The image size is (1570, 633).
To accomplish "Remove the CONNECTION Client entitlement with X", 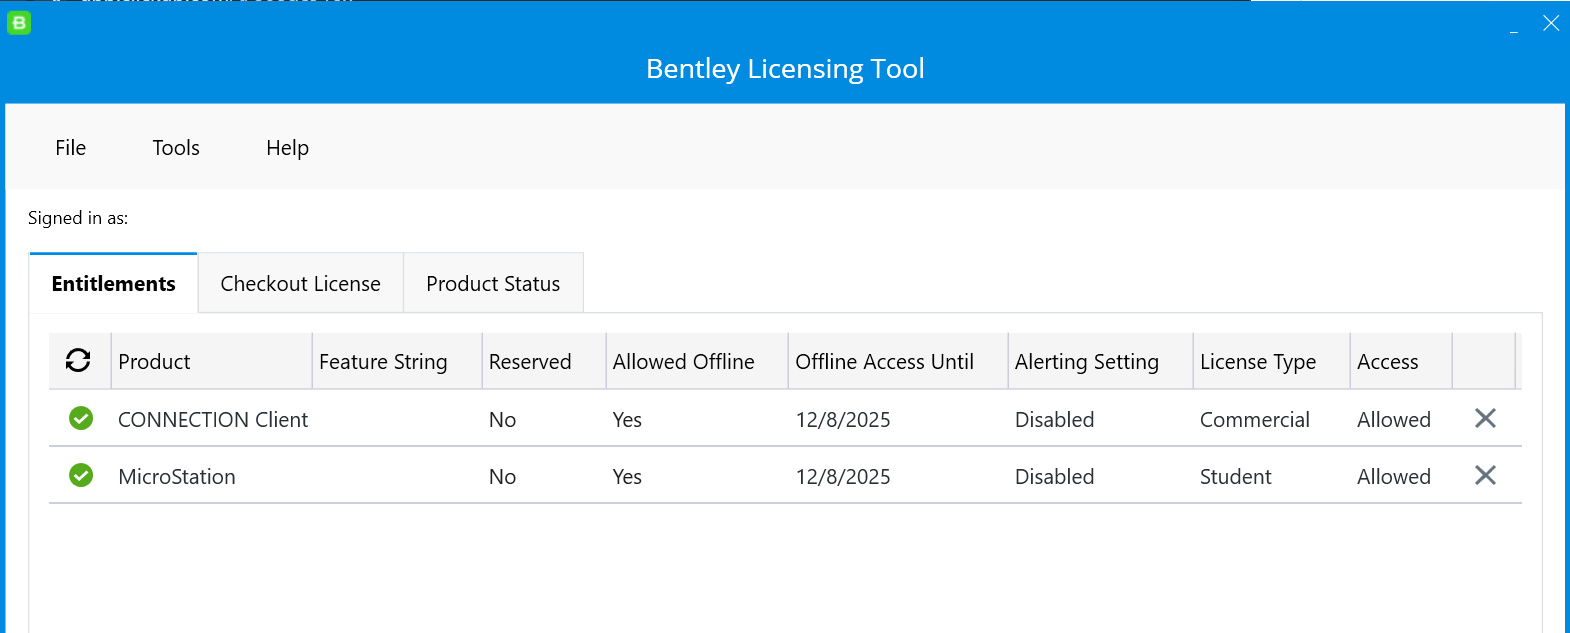I will click(x=1485, y=419).
